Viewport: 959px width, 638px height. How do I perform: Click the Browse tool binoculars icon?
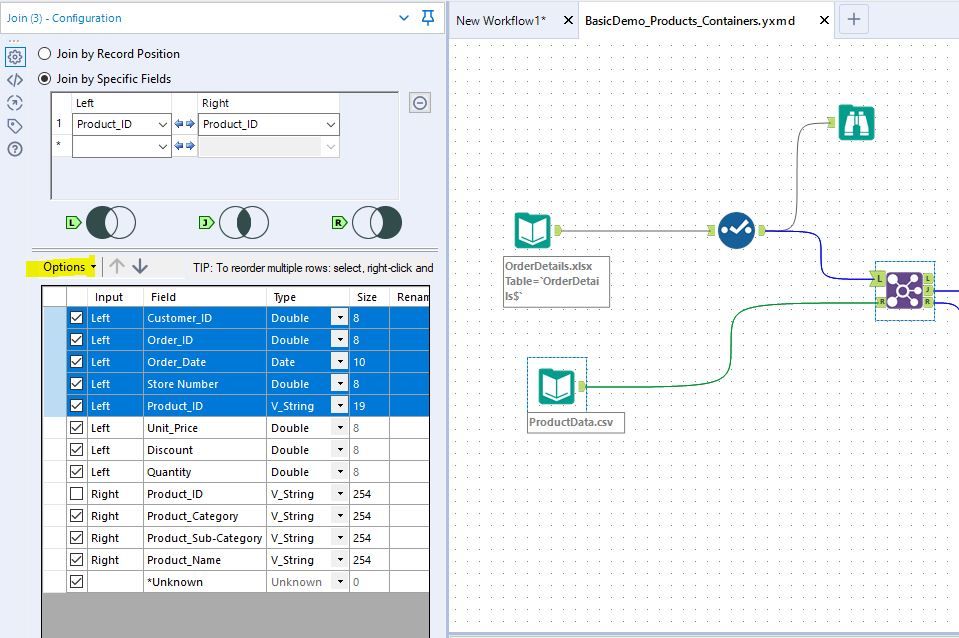(x=855, y=123)
